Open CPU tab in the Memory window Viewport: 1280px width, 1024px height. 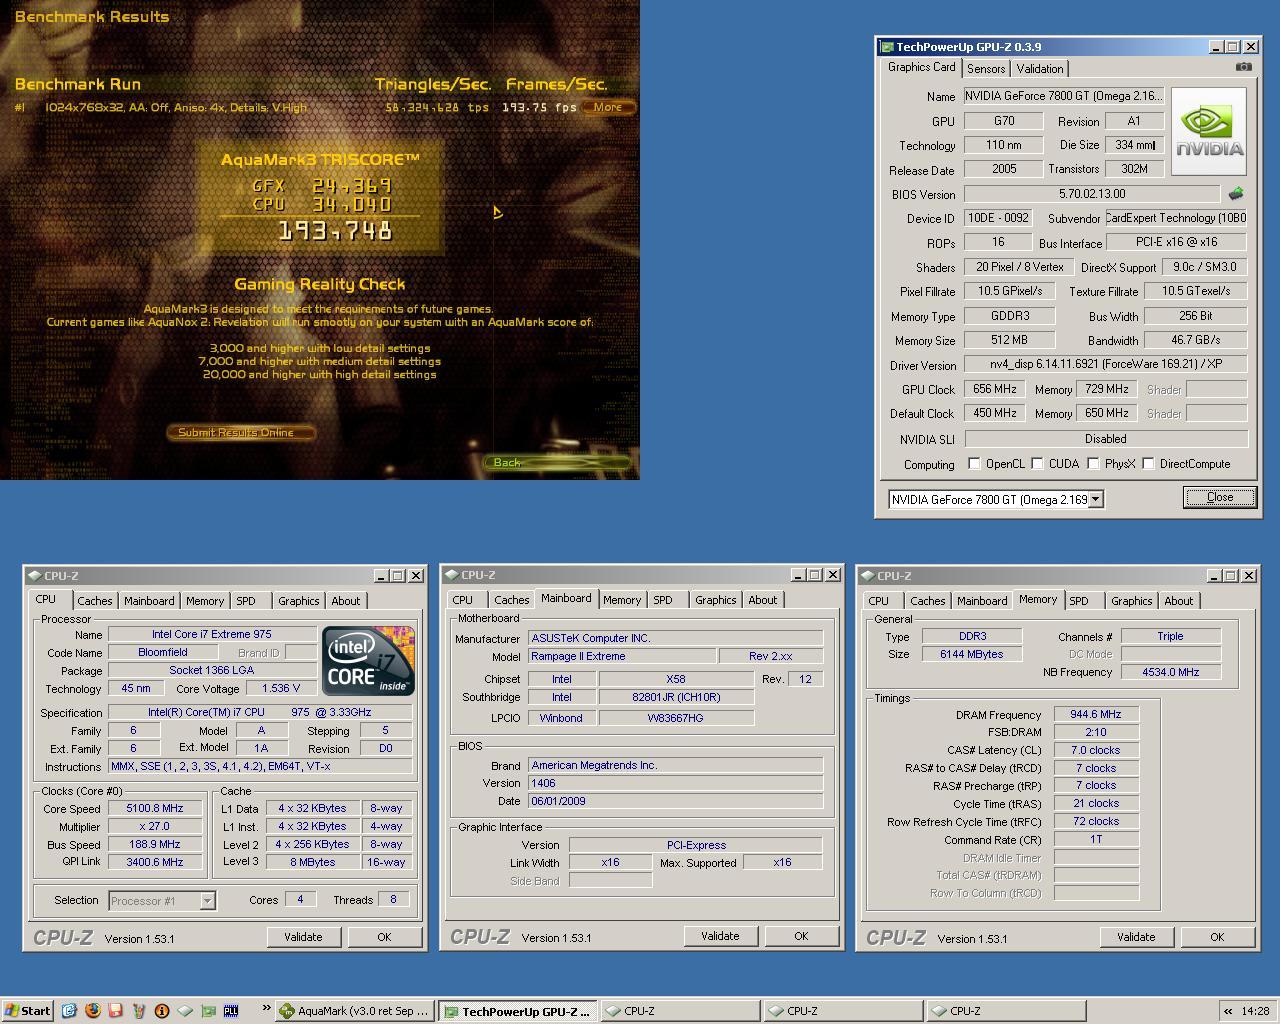coord(879,601)
